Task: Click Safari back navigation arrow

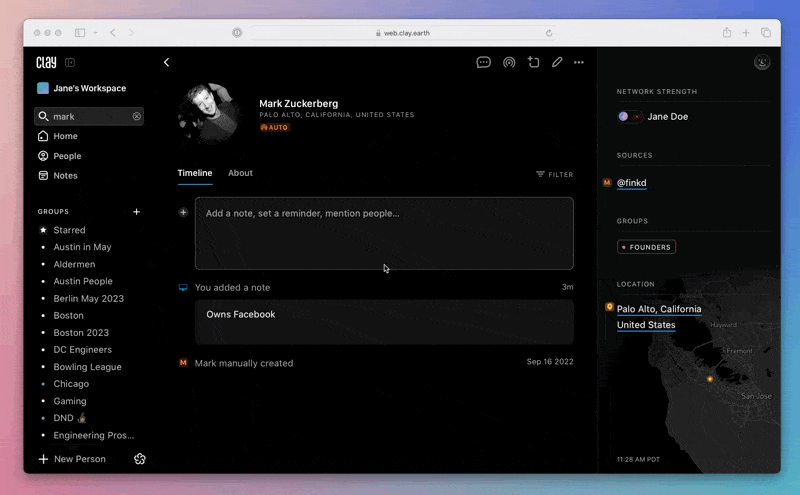Action: point(113,33)
